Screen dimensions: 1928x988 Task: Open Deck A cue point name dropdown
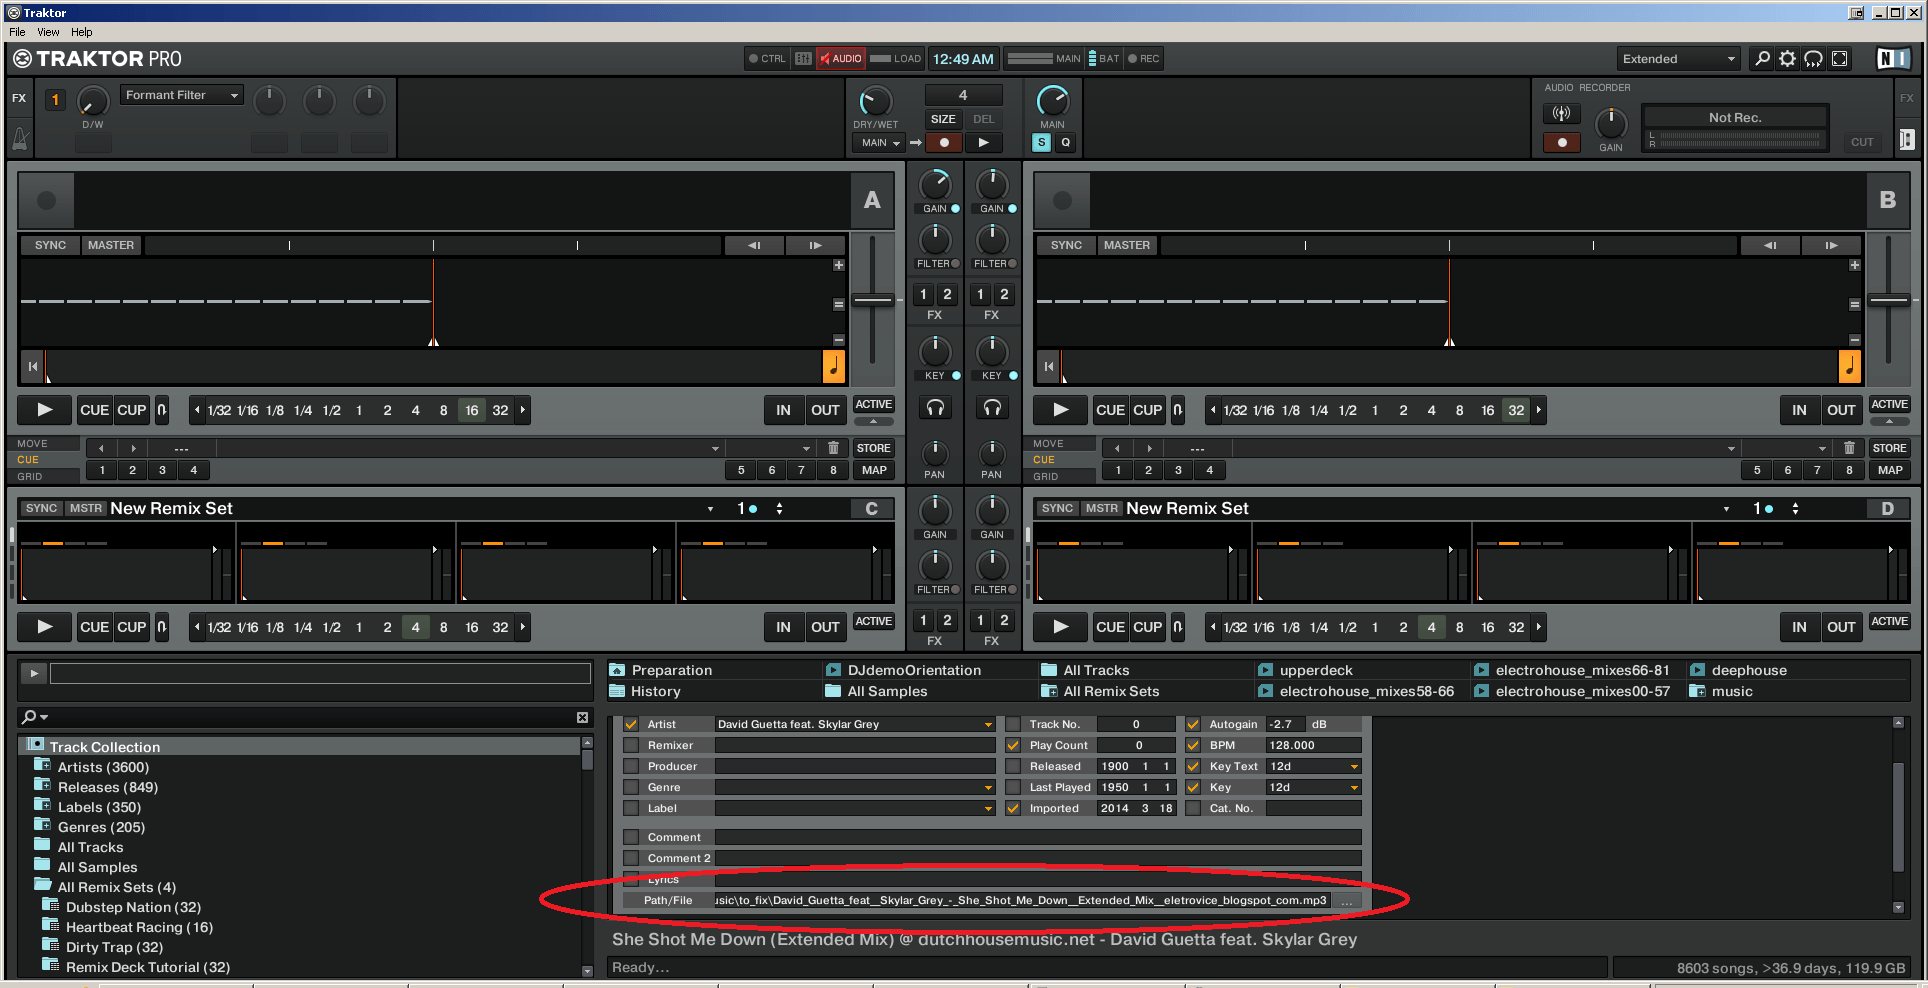[x=715, y=449]
